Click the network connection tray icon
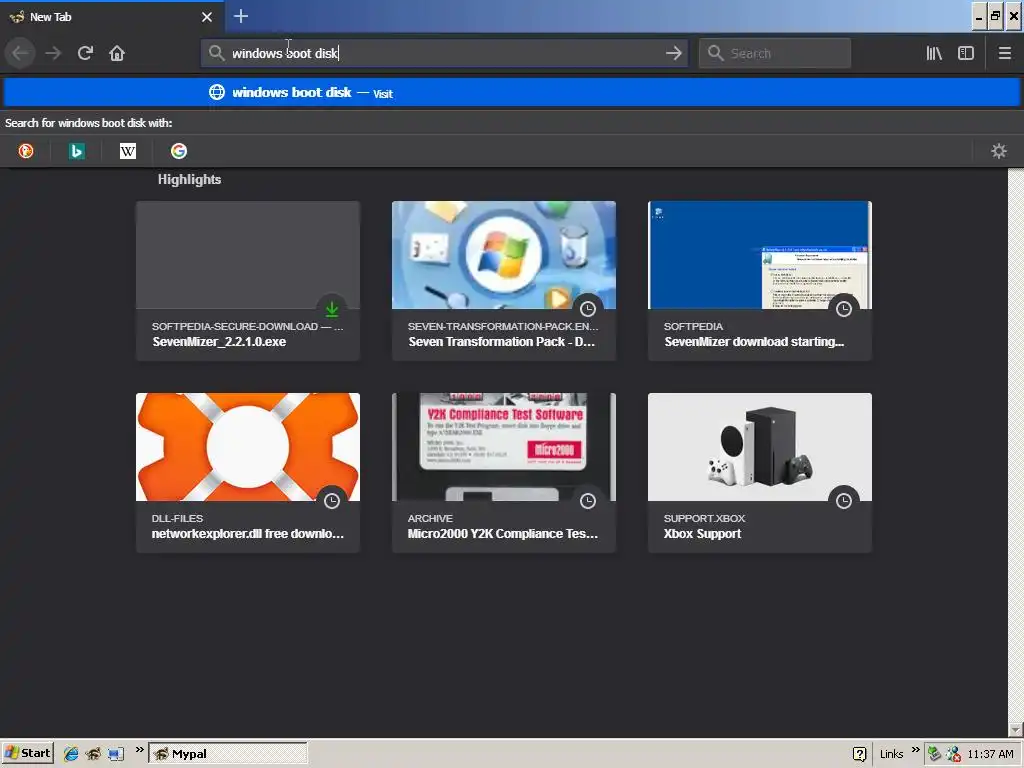The width and height of the screenshot is (1024, 768). (x=953, y=754)
